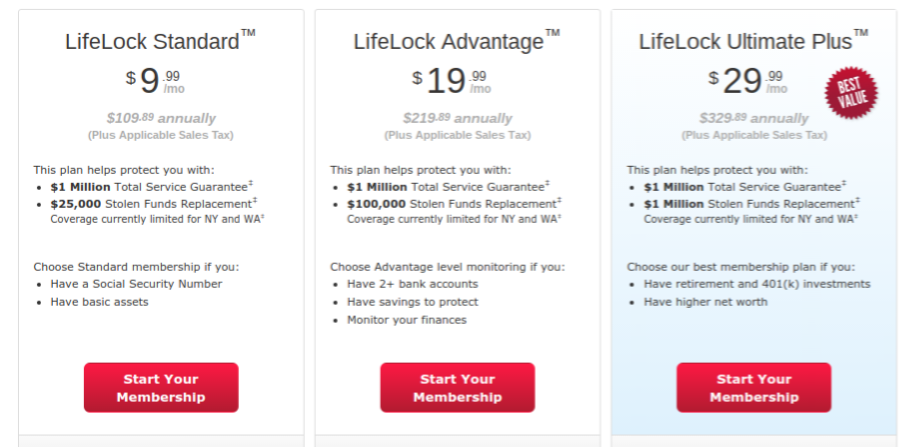Click 'Have retirement and 401(k) investments' bullet
This screenshot has height=447, width=920.
tap(757, 284)
